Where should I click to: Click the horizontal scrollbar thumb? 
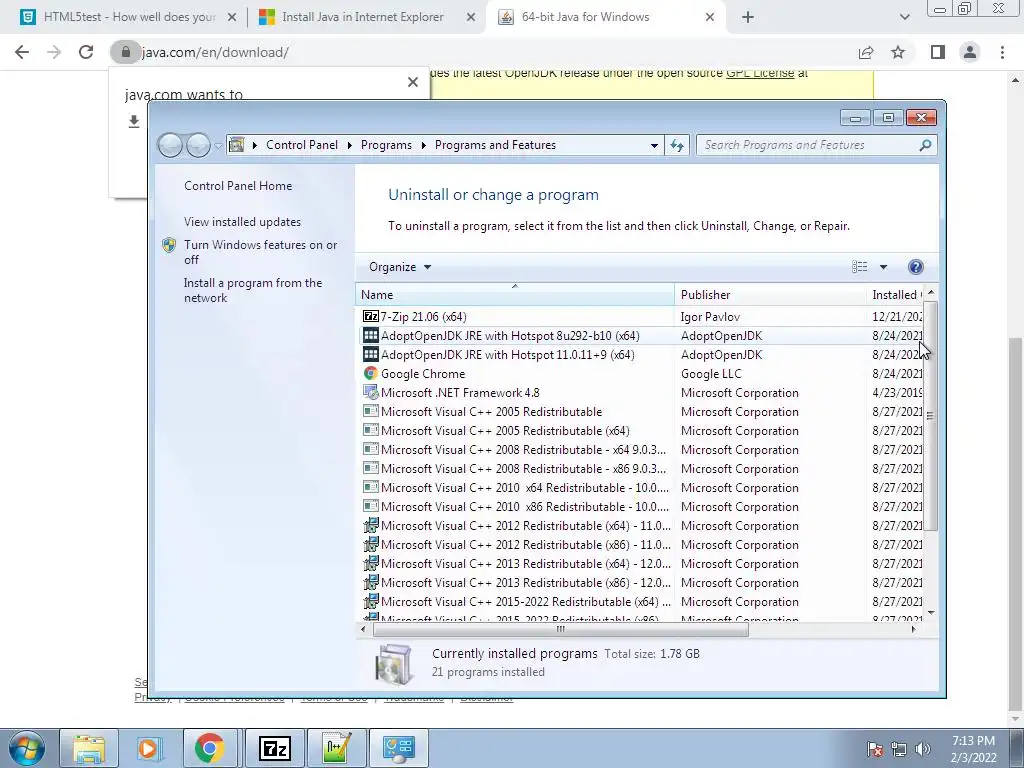560,629
